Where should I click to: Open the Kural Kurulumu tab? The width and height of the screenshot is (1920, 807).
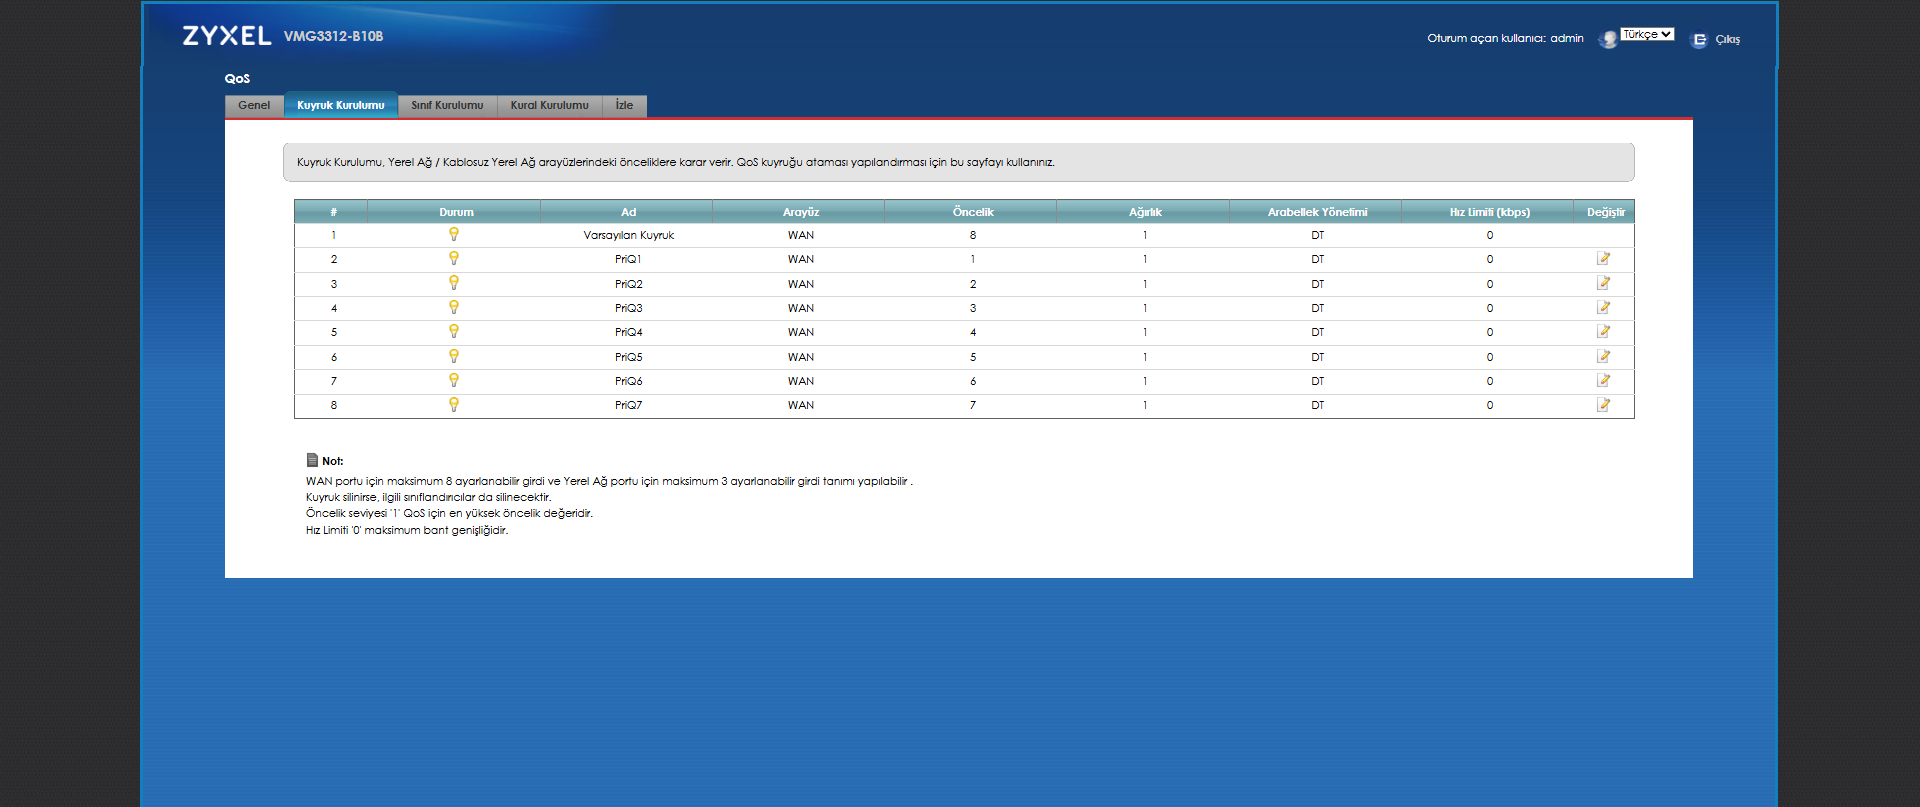[x=550, y=105]
